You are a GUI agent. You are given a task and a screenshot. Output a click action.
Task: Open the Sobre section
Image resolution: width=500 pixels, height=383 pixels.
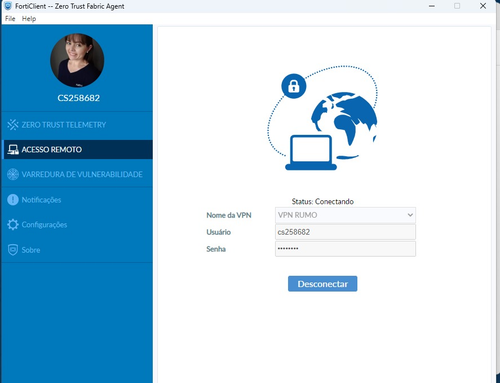coord(77,250)
